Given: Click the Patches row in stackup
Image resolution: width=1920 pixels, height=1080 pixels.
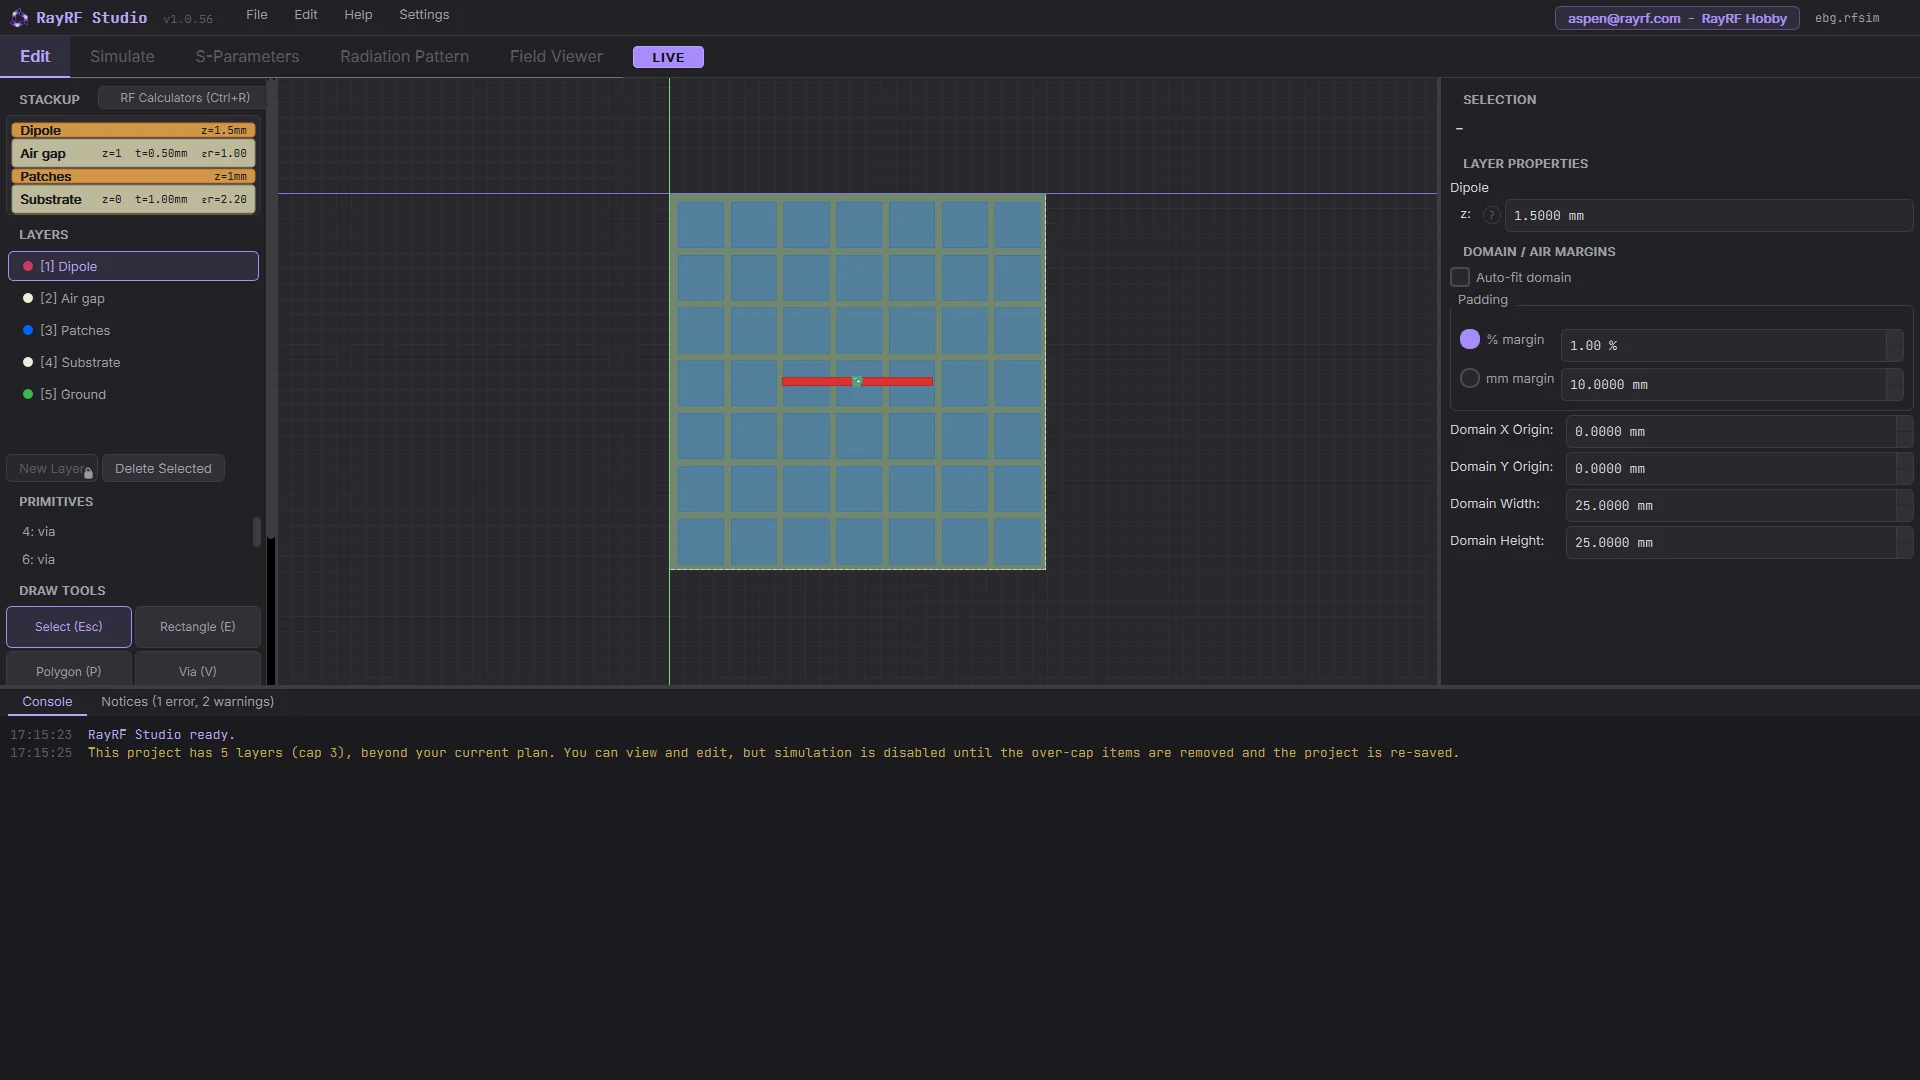Looking at the screenshot, I should (133, 176).
